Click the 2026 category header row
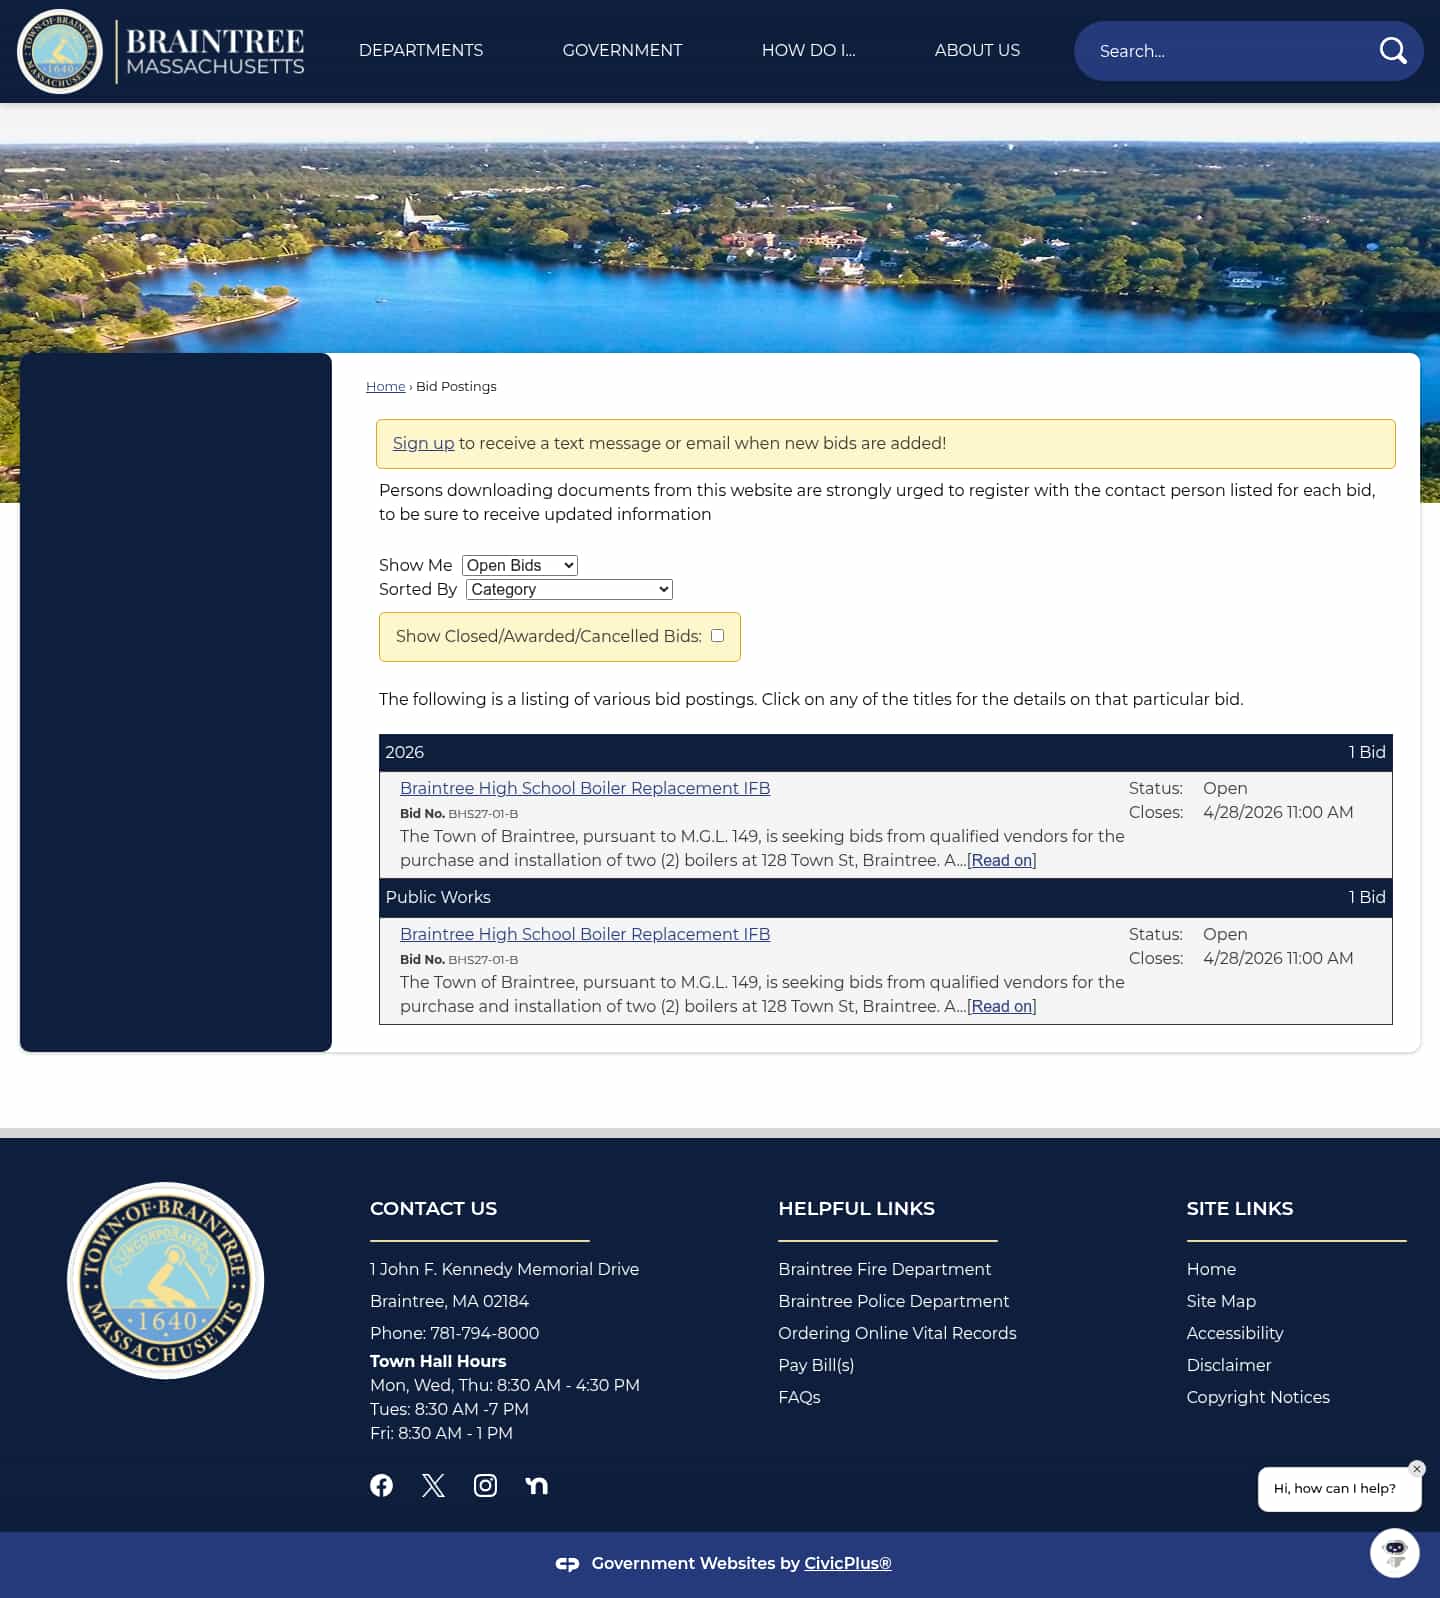 click(886, 753)
